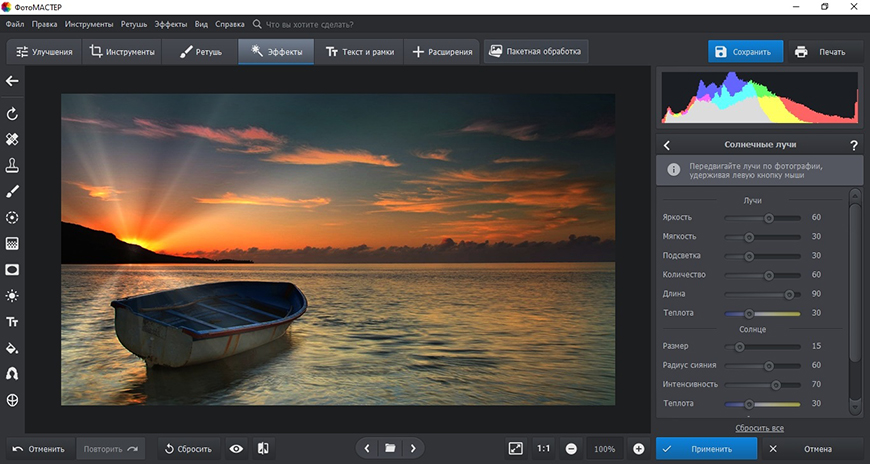
Task: Click the Сбросить все link
Action: 759,428
